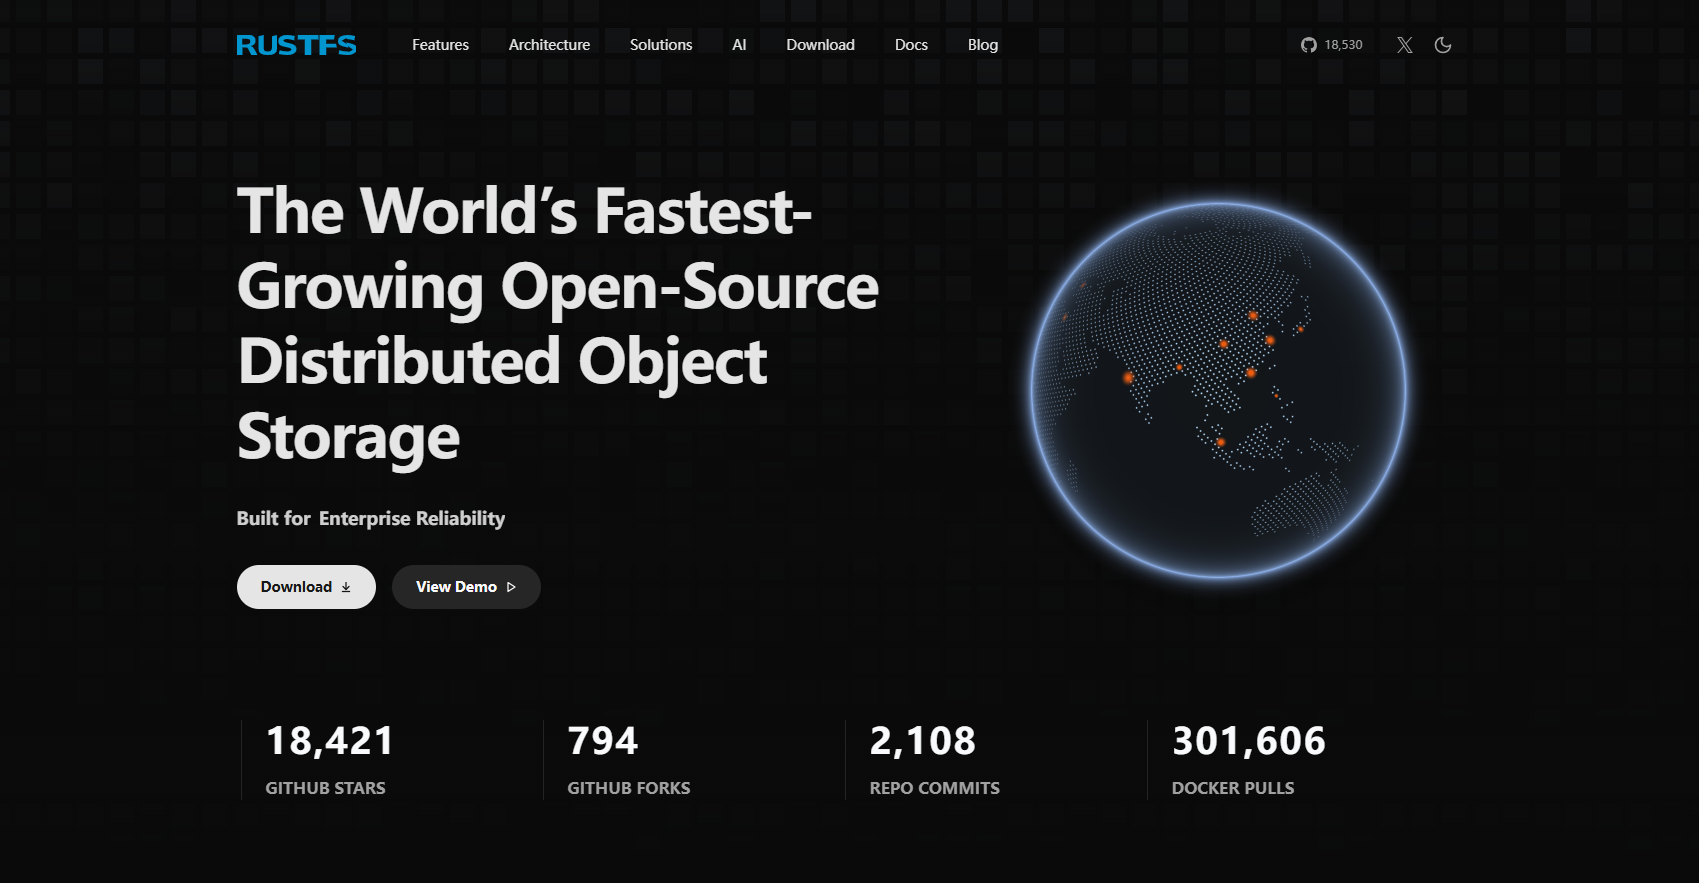Image resolution: width=1699 pixels, height=883 pixels.
Task: Click the 'Built for Enterprise Reliability' tagline
Action: pyautogui.click(x=371, y=518)
